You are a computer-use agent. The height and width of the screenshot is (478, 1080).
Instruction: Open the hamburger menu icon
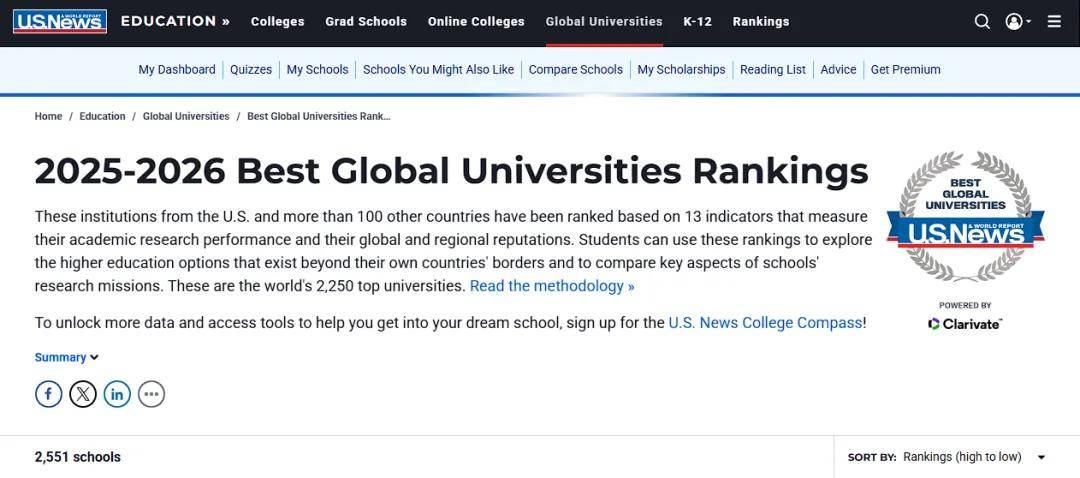pos(1054,21)
